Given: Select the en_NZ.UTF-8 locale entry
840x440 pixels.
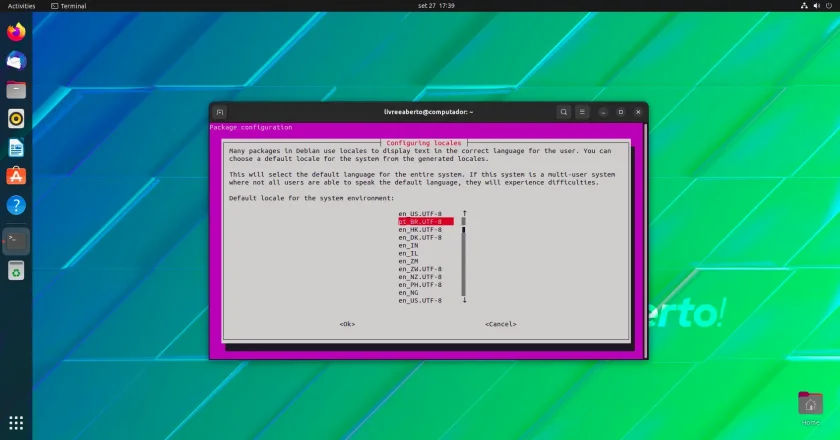Looking at the screenshot, I should click(420, 277).
